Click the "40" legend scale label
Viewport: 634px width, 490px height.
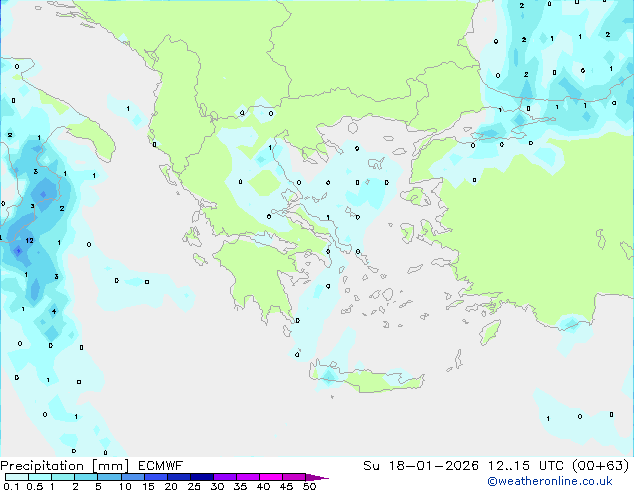(x=263, y=486)
